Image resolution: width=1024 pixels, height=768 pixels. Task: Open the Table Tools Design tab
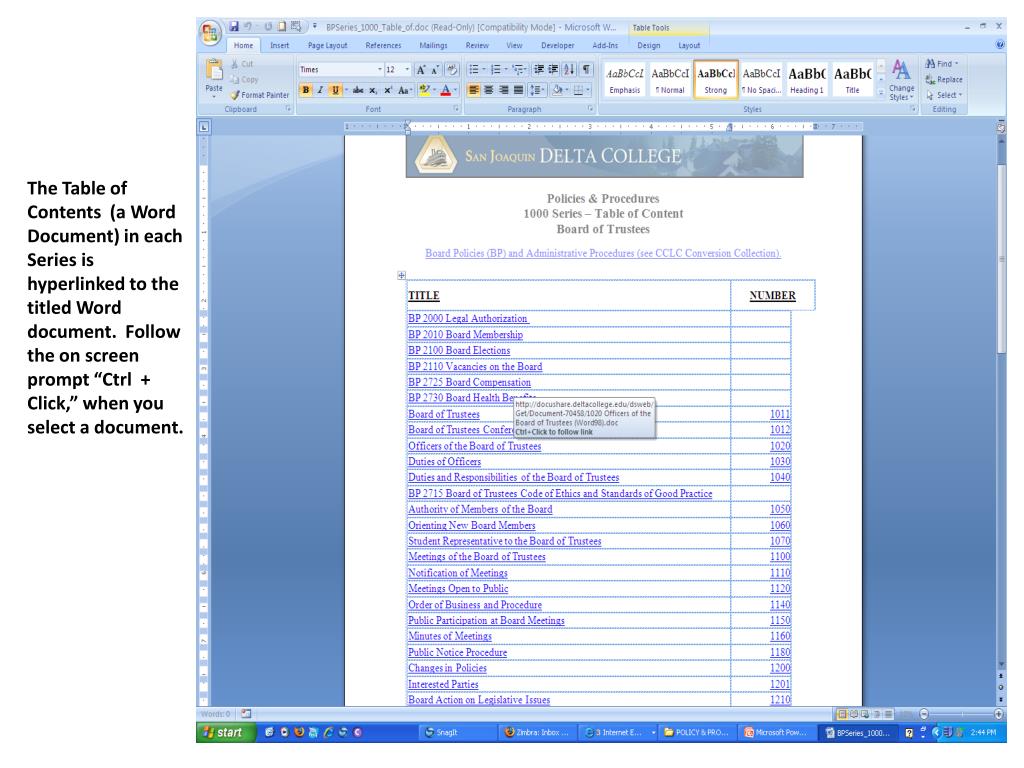point(648,46)
